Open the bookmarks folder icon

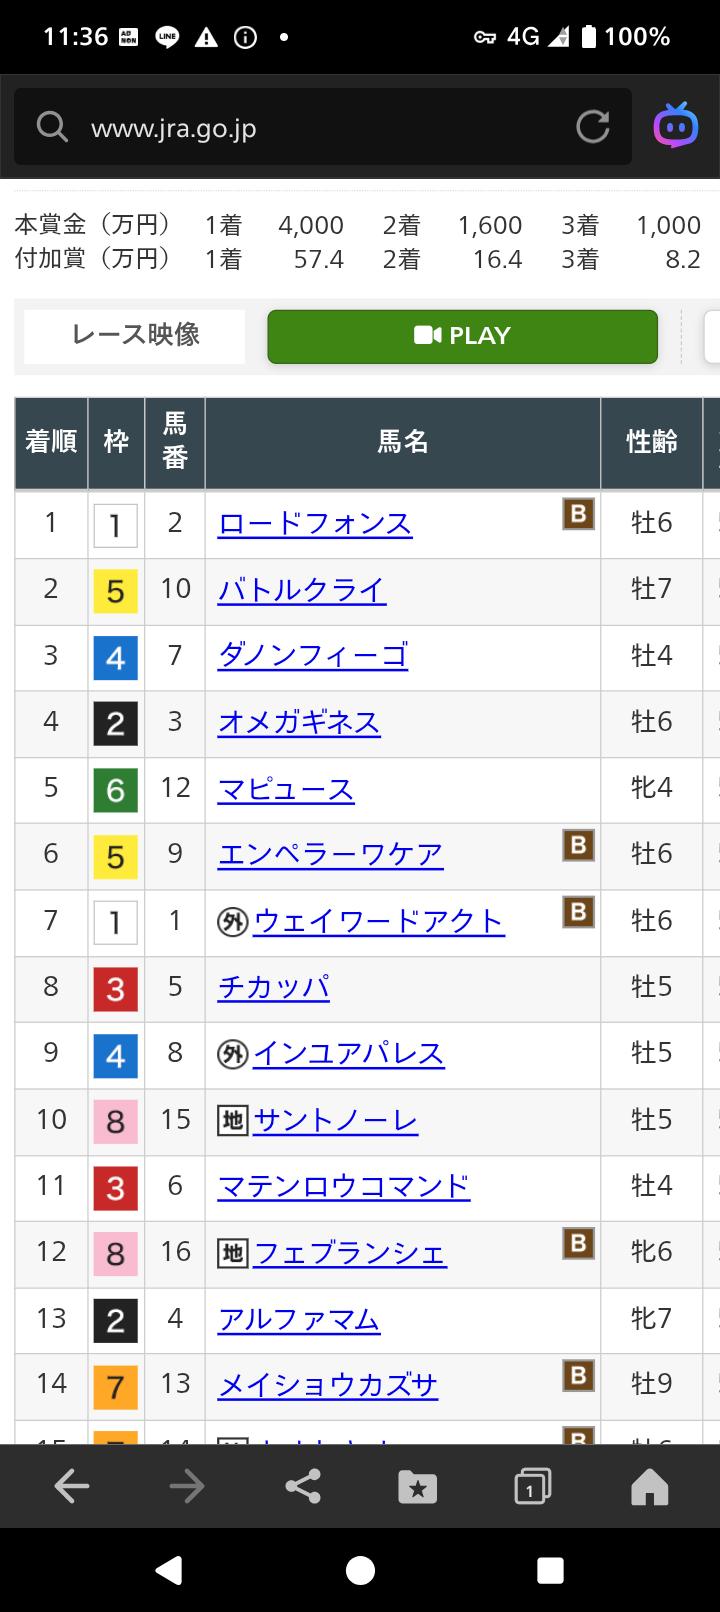417,1488
